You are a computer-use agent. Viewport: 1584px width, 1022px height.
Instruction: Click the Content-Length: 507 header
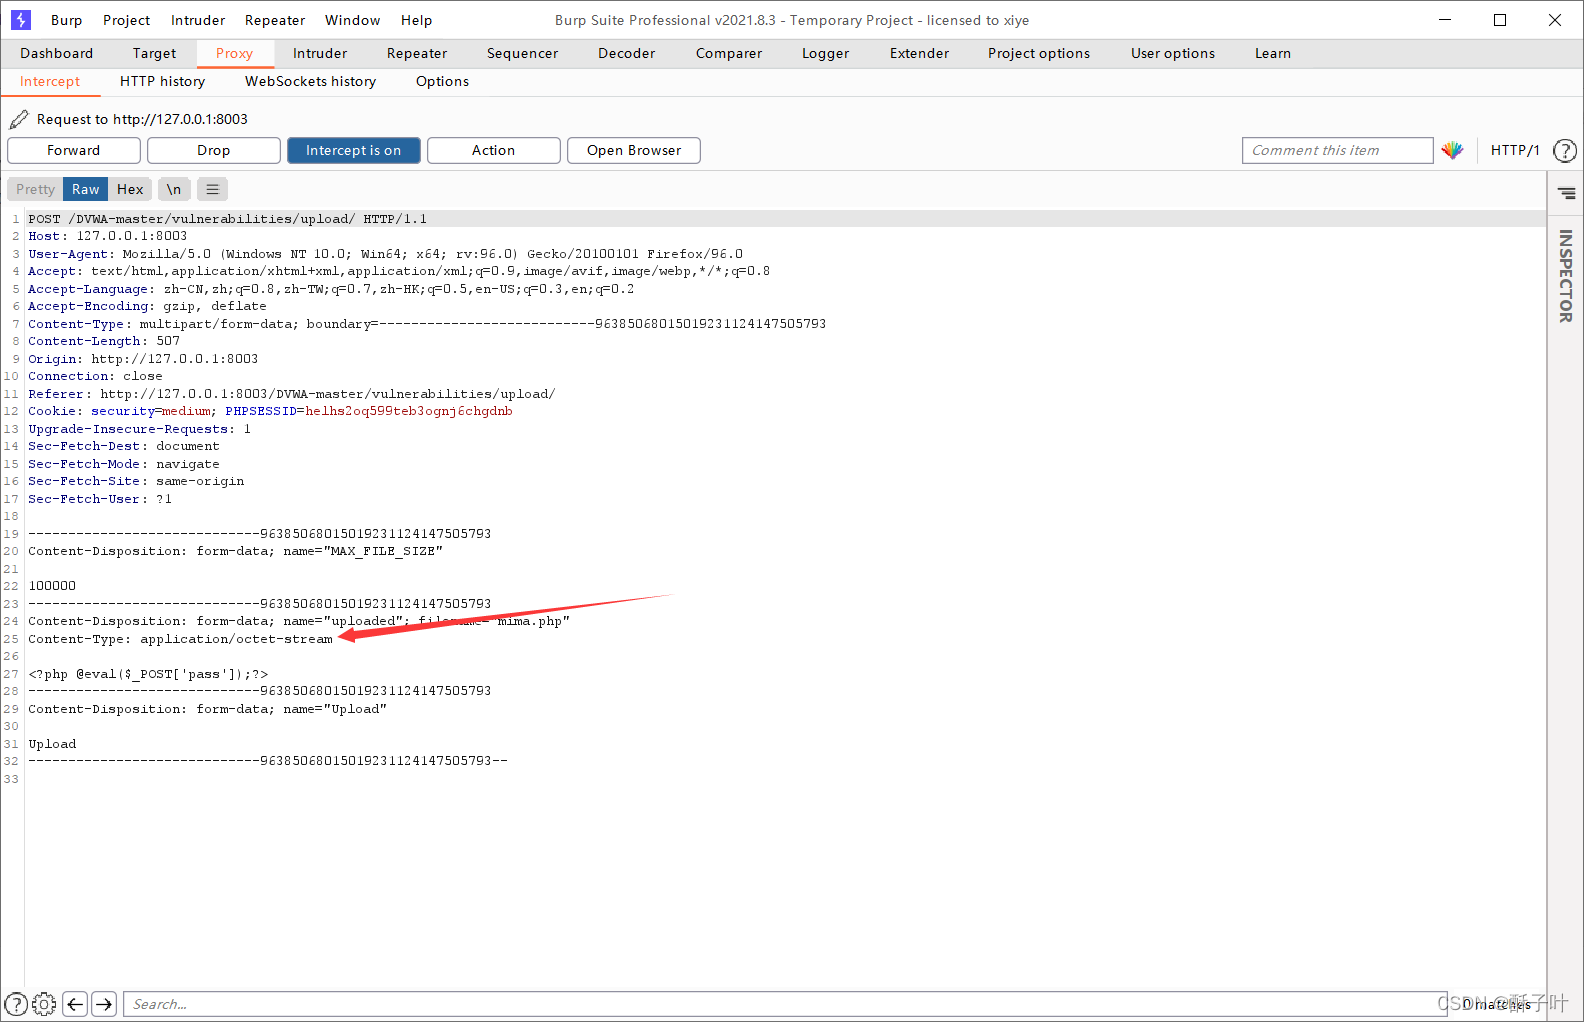pyautogui.click(x=104, y=341)
